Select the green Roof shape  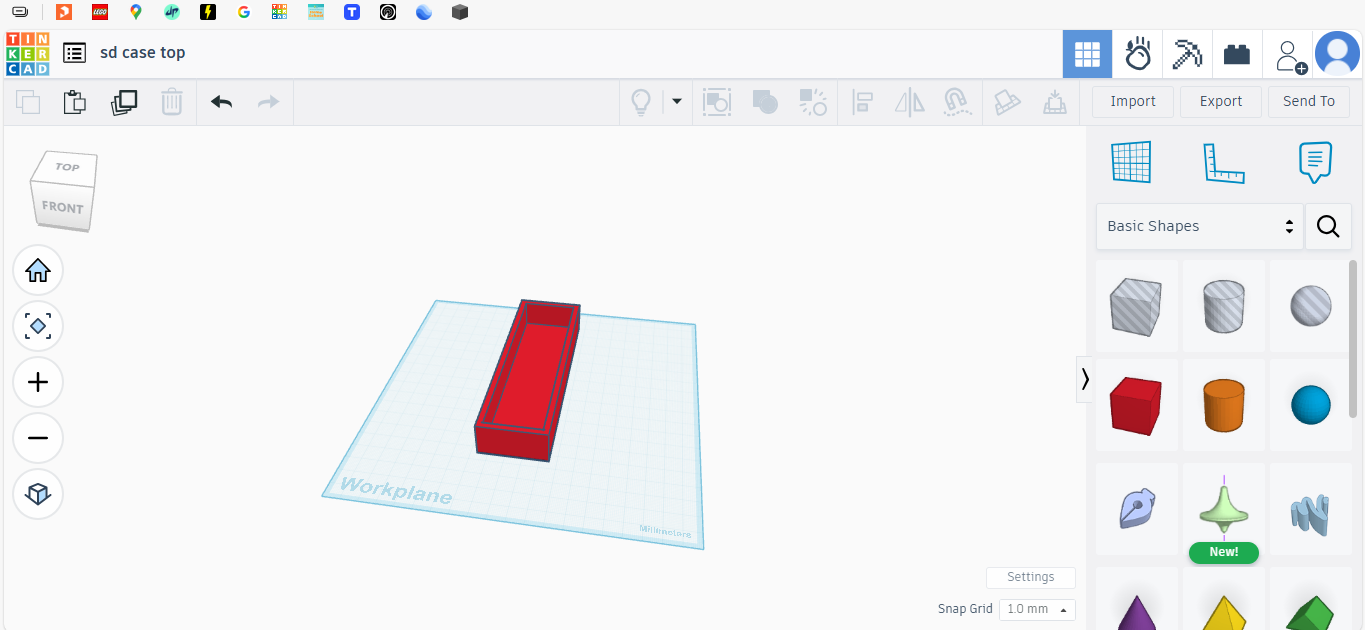point(1311,611)
